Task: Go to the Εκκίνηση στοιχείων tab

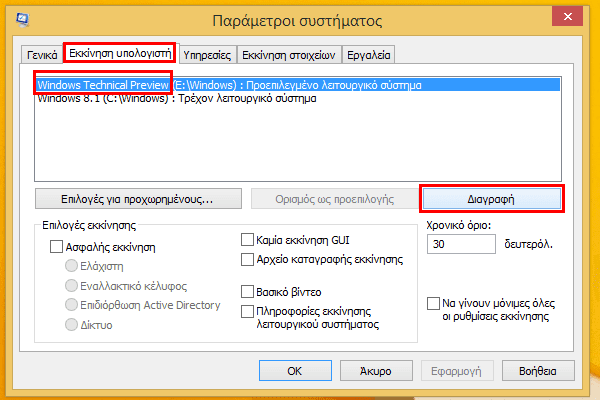Action: point(289,55)
